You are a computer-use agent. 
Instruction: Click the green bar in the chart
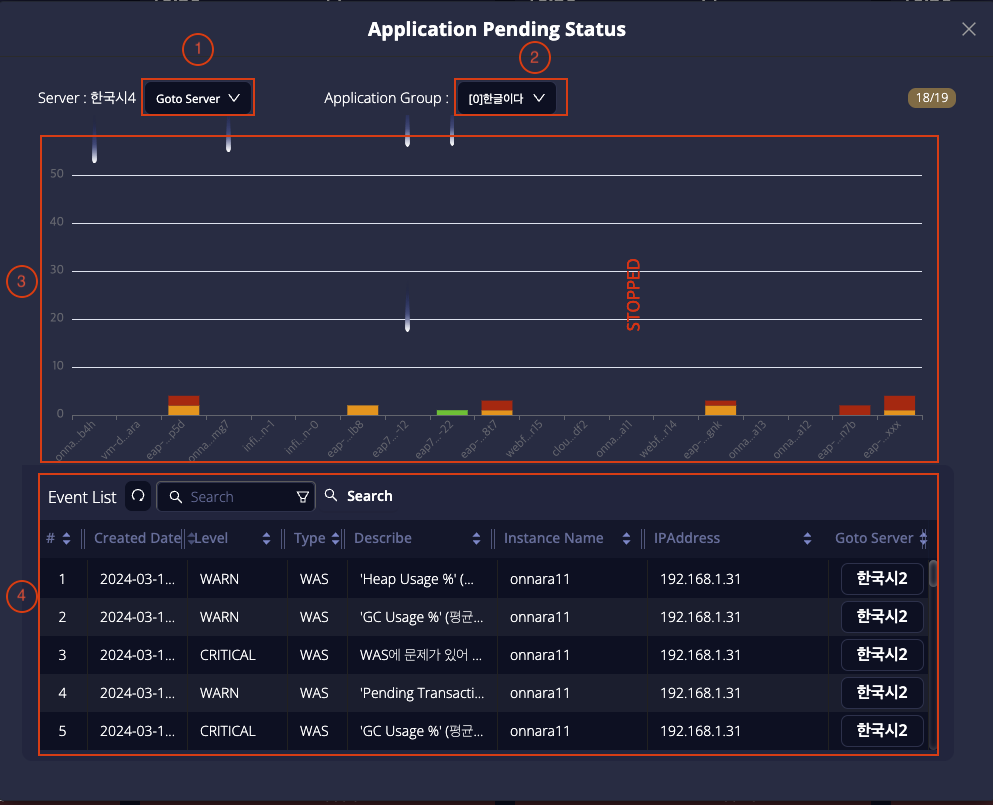452,412
